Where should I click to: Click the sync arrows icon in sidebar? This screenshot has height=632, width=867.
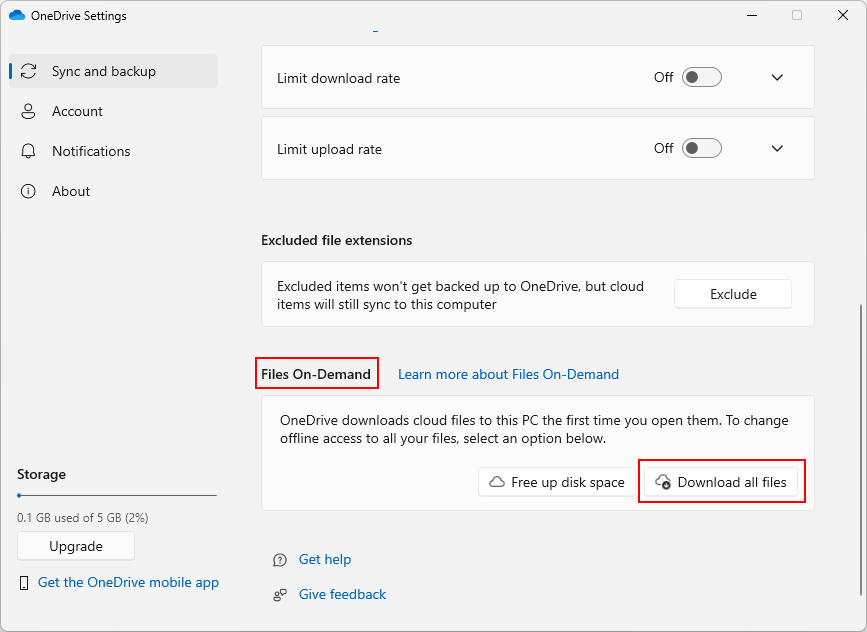pyautogui.click(x=28, y=71)
